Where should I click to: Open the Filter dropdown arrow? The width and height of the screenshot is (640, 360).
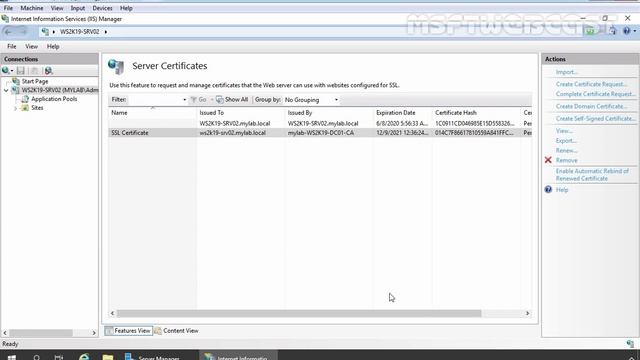click(184, 100)
